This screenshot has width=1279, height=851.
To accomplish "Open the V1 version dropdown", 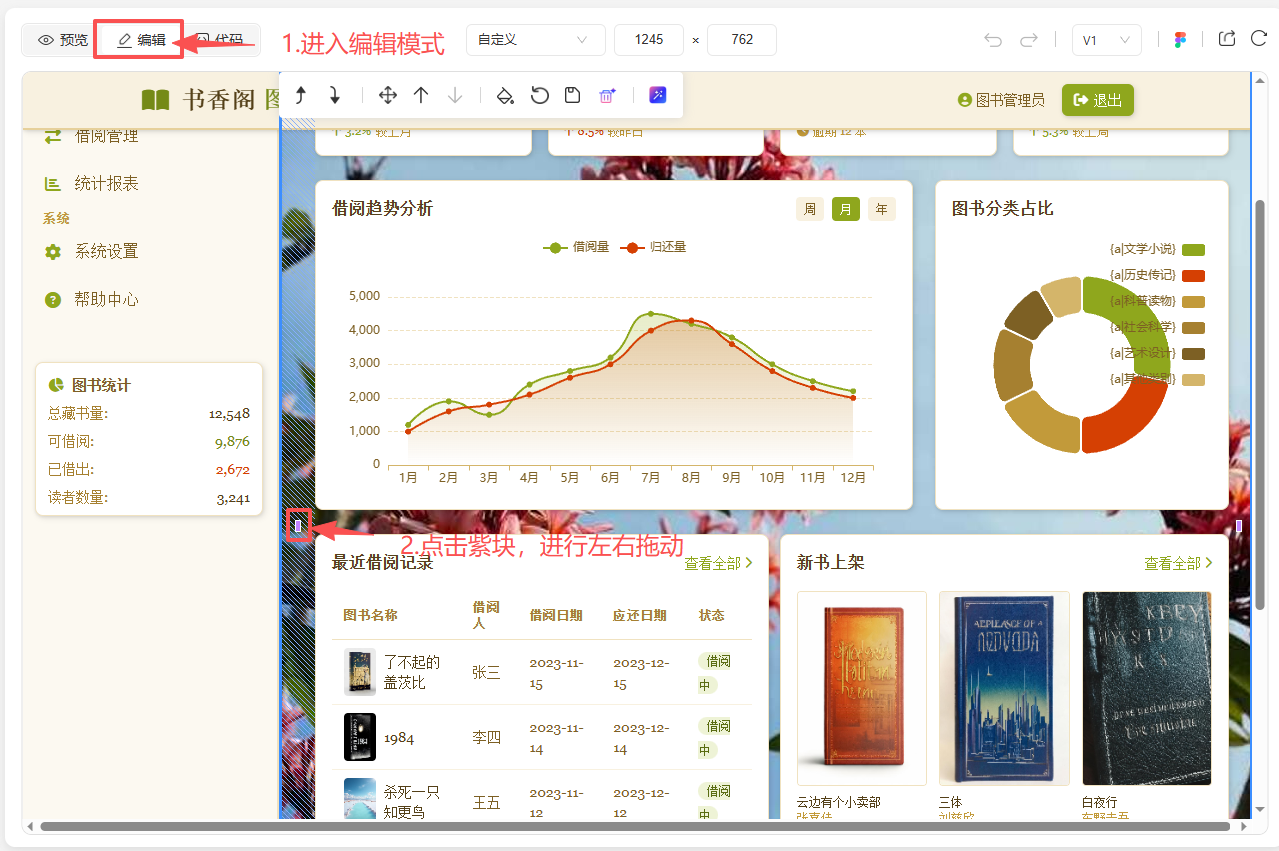I will [x=1106, y=40].
